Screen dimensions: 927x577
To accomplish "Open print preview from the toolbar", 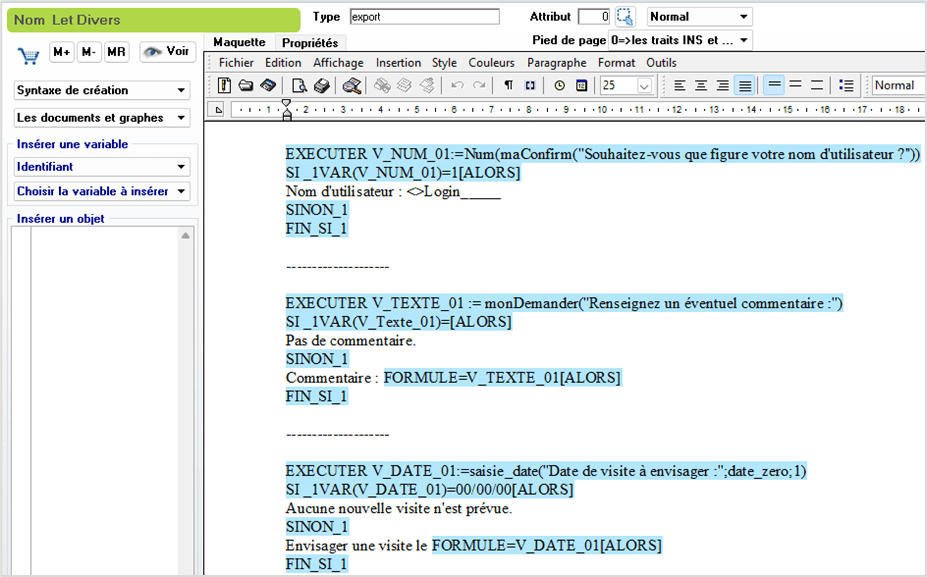I will point(299,86).
